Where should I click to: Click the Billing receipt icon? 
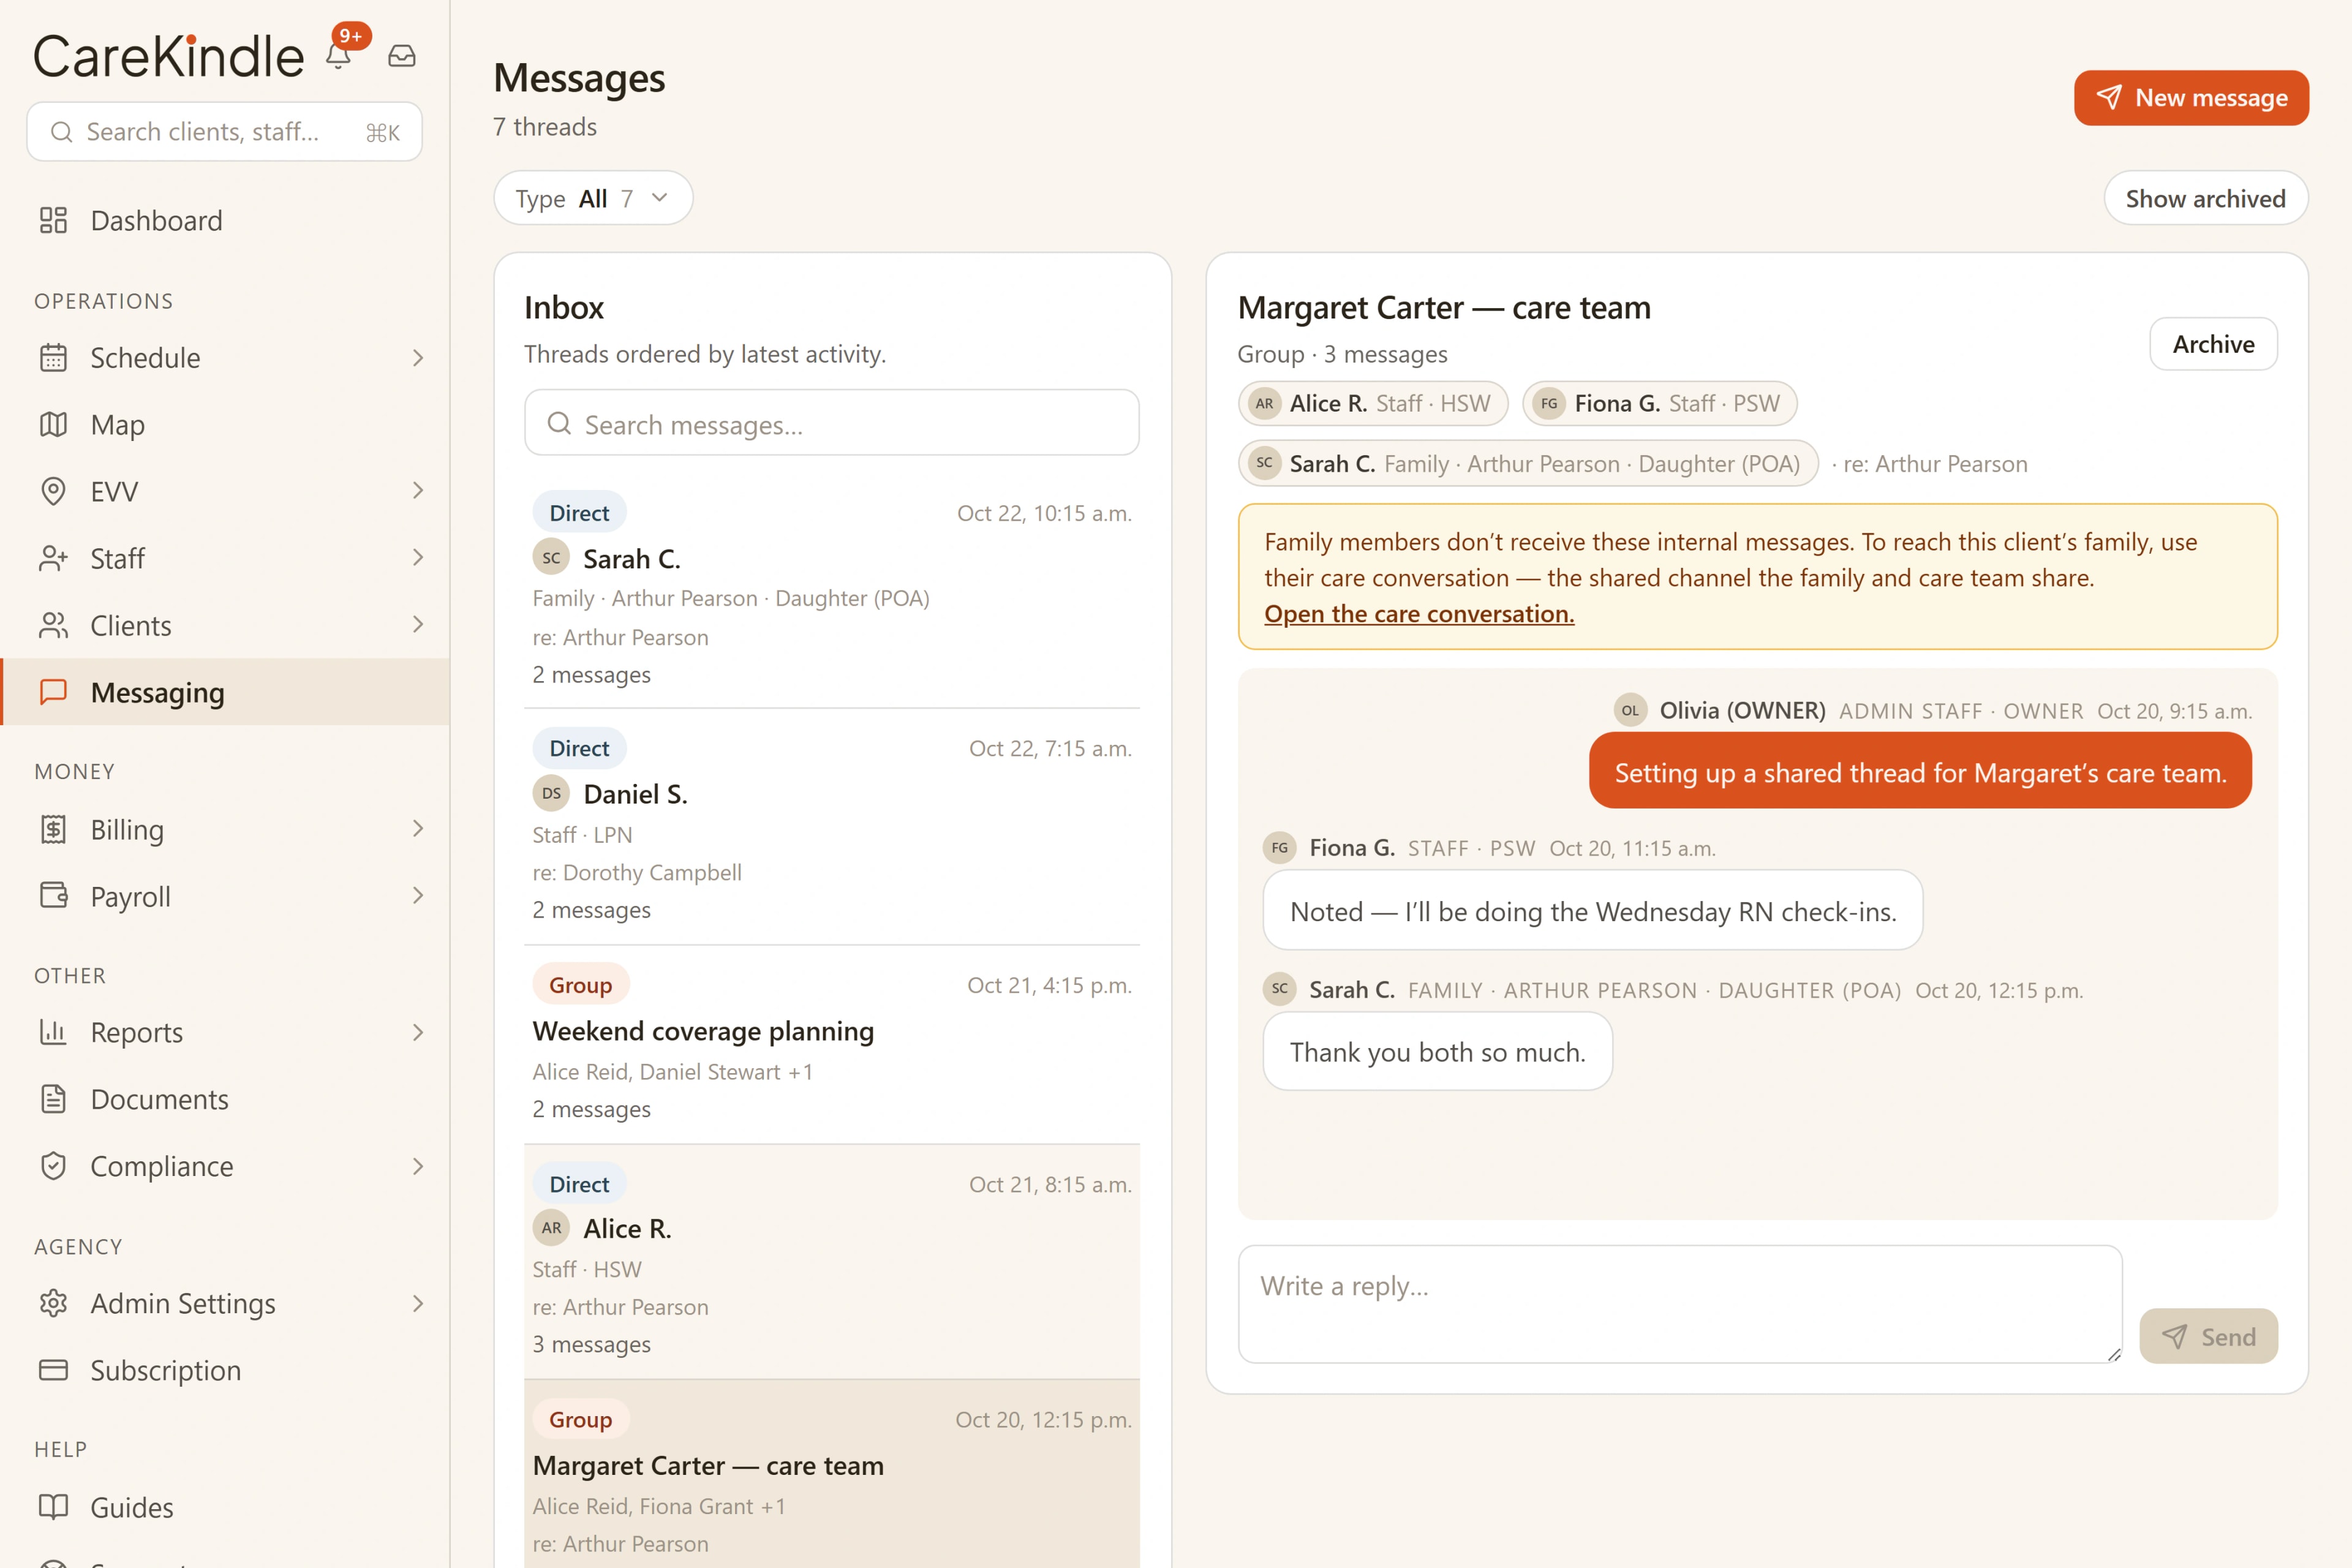53,829
